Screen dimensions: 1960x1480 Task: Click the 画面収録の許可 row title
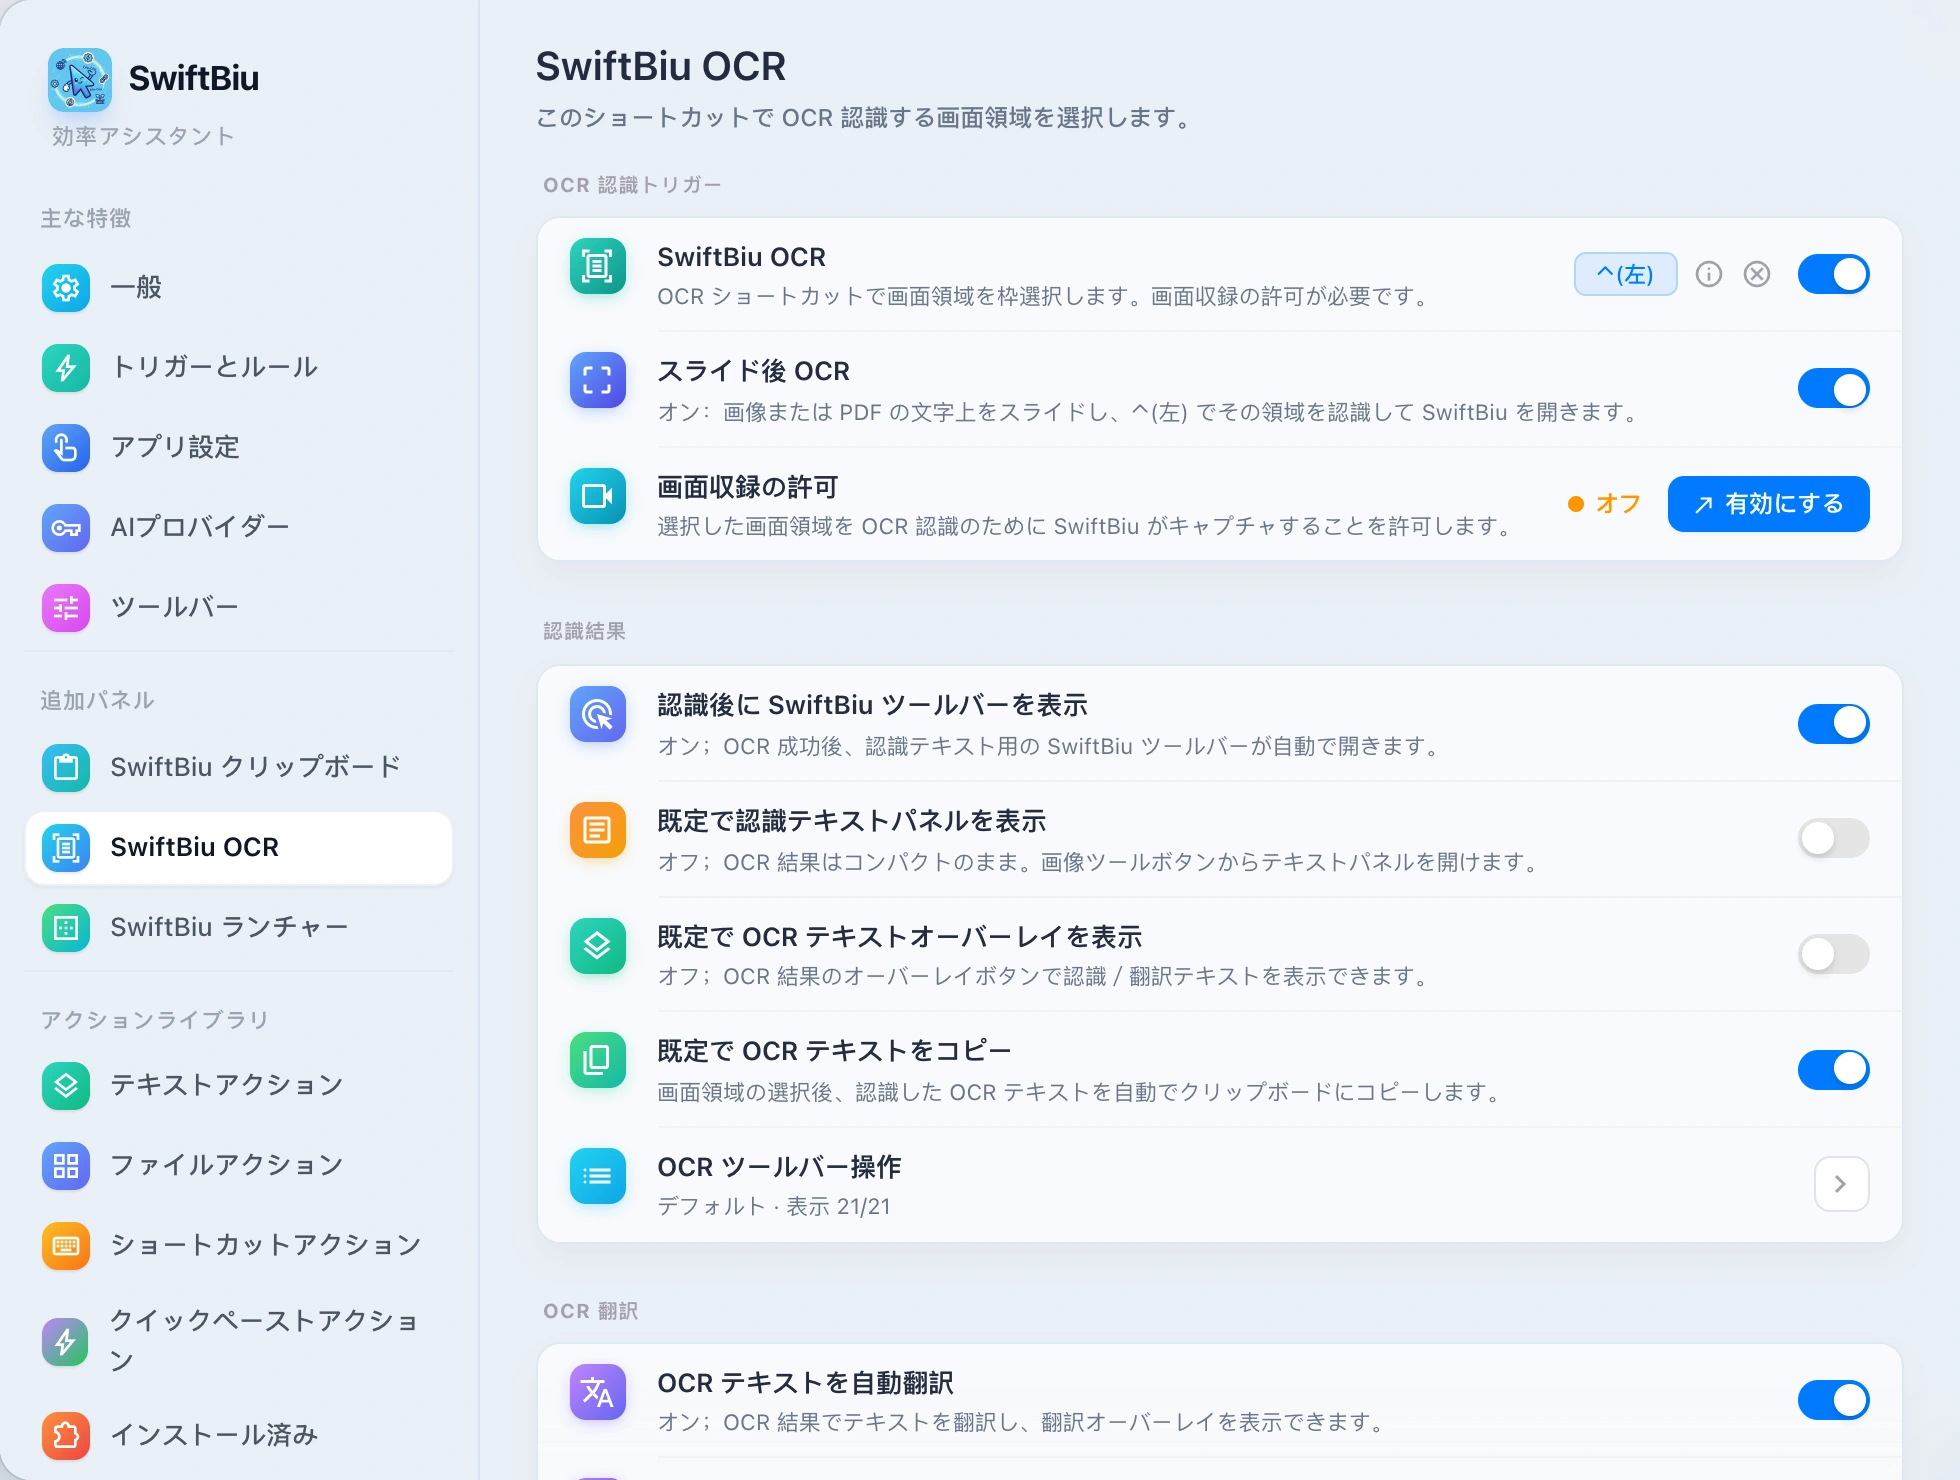click(748, 487)
